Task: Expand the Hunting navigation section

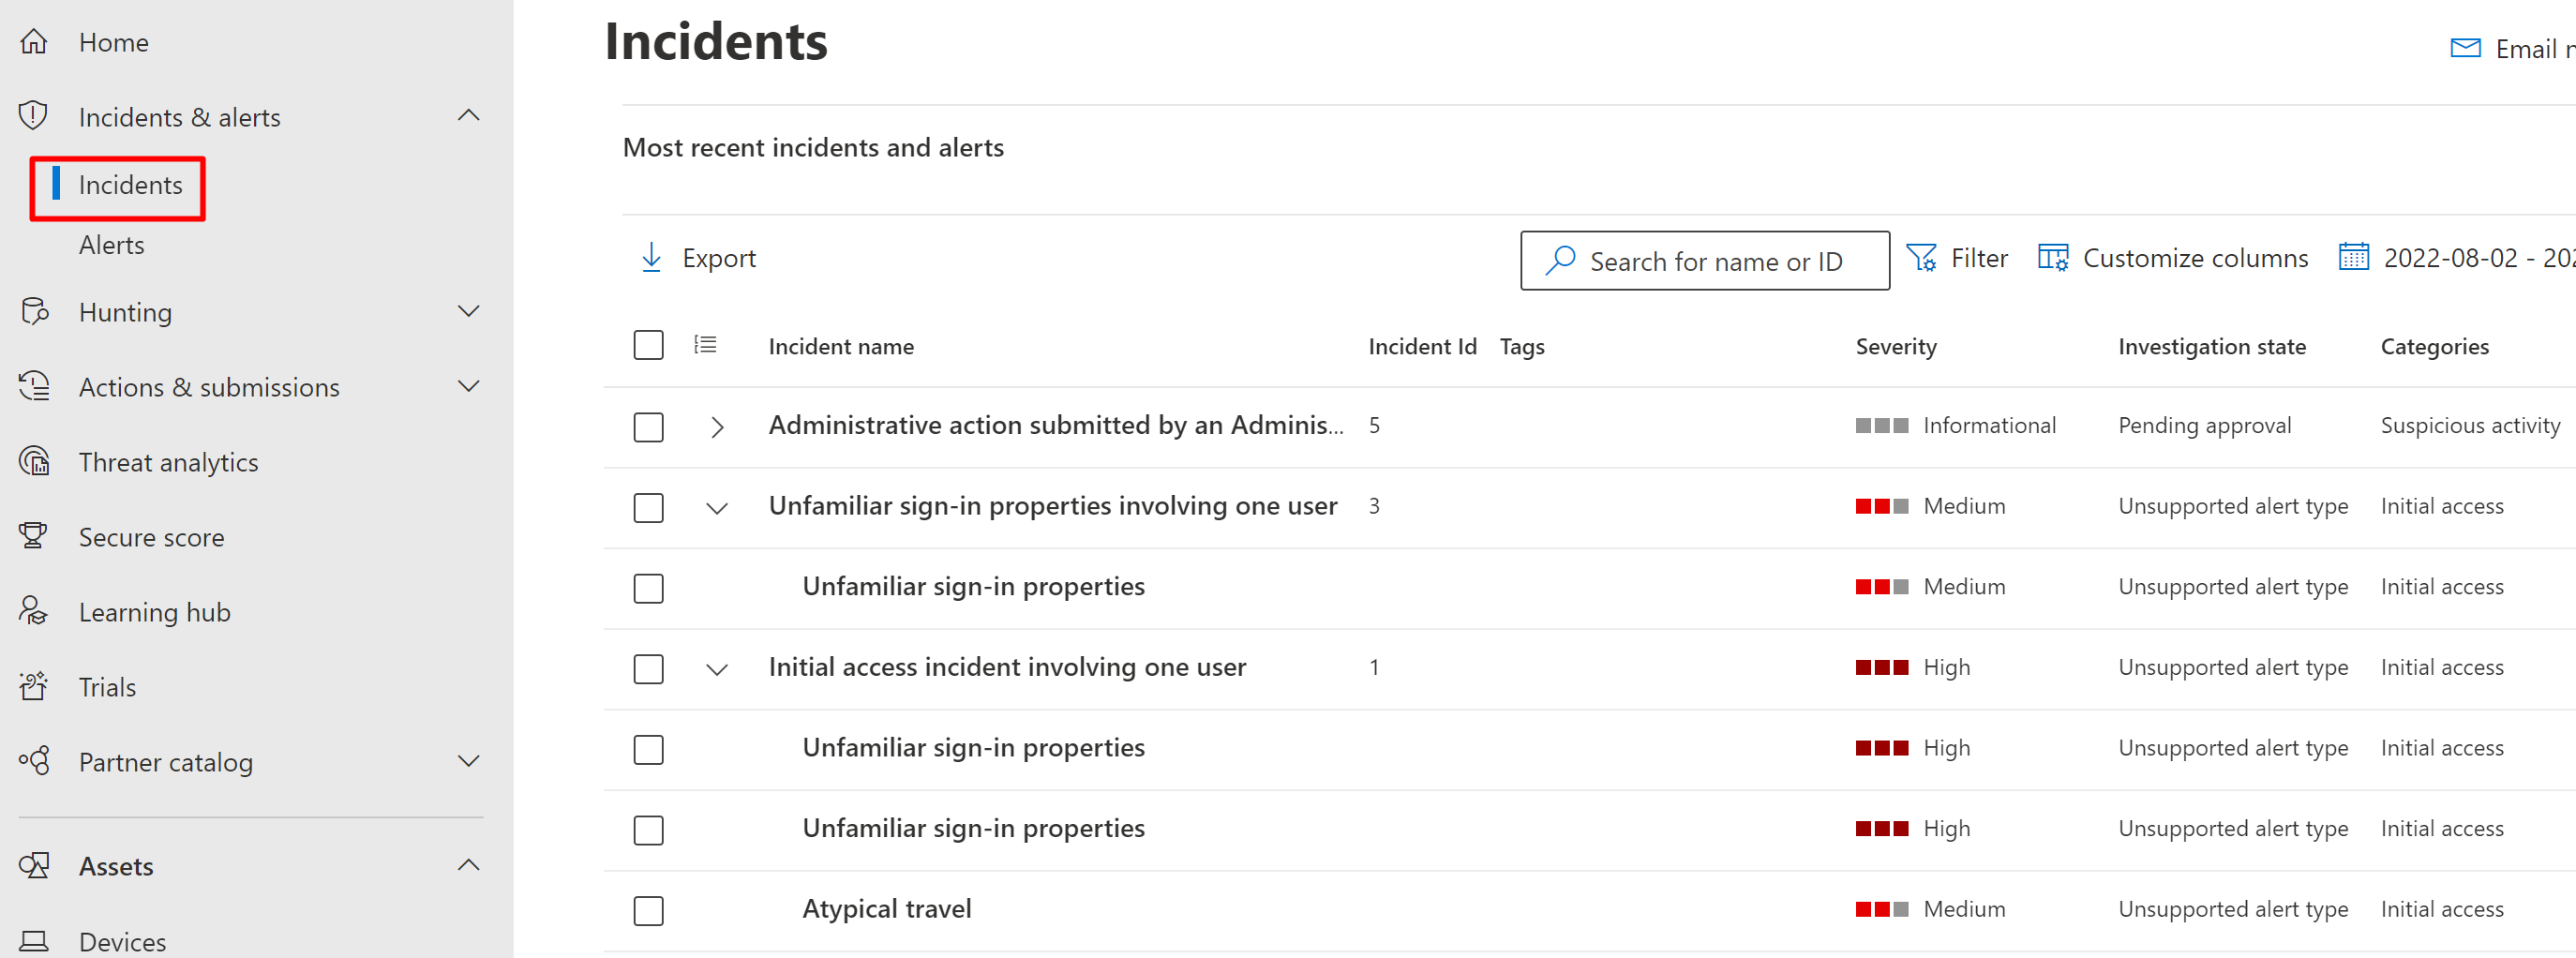Action: [468, 312]
